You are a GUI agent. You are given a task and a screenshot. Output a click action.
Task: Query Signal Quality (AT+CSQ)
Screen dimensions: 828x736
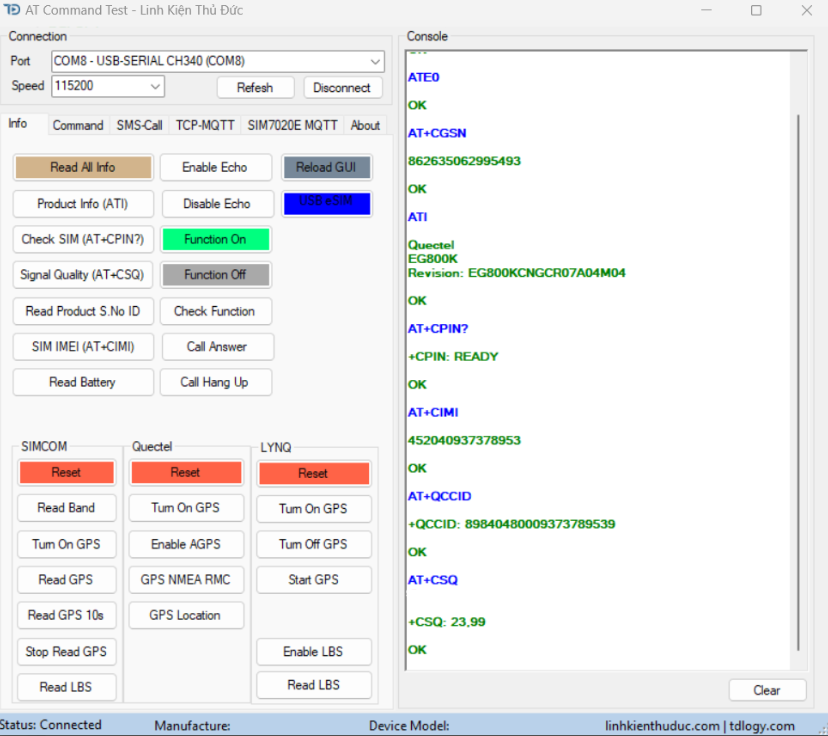tap(82, 275)
